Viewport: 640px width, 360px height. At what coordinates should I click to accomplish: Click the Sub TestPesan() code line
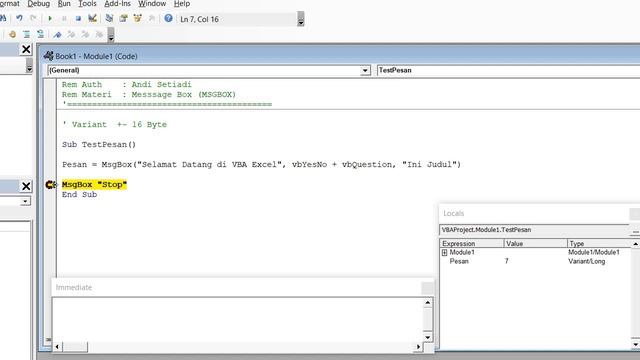99,144
